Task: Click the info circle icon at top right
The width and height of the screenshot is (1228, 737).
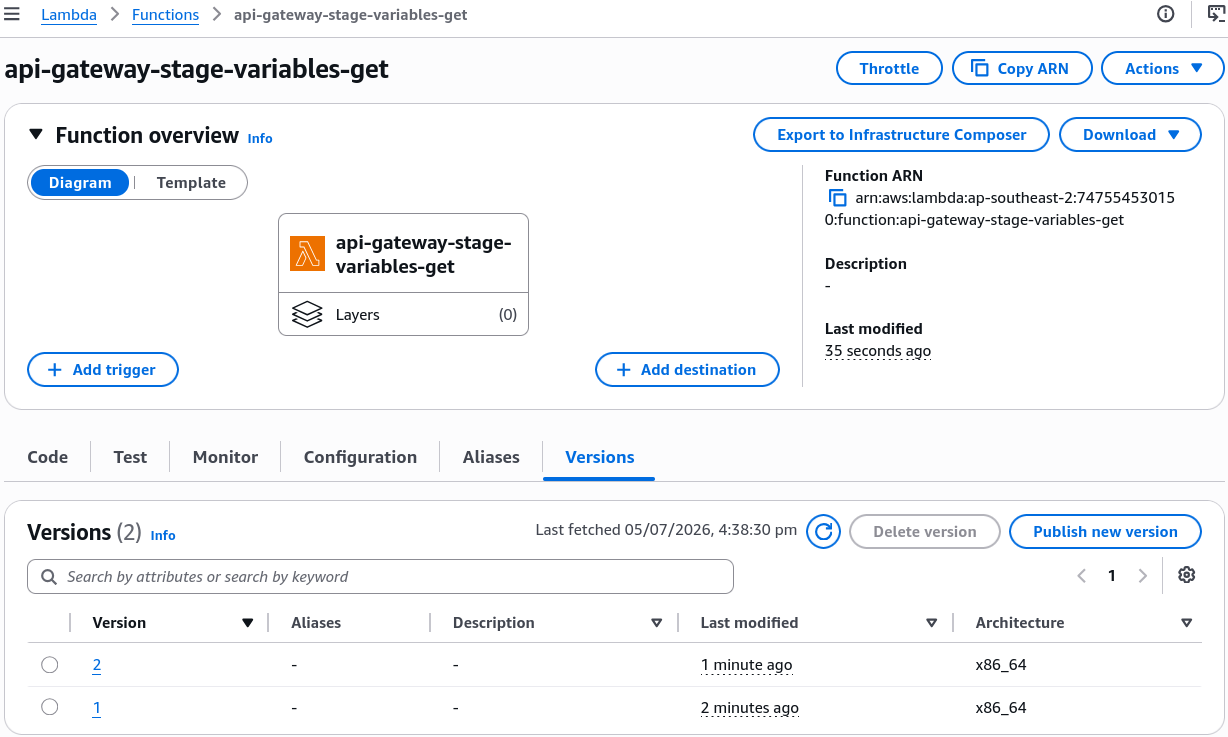Action: point(1165,14)
